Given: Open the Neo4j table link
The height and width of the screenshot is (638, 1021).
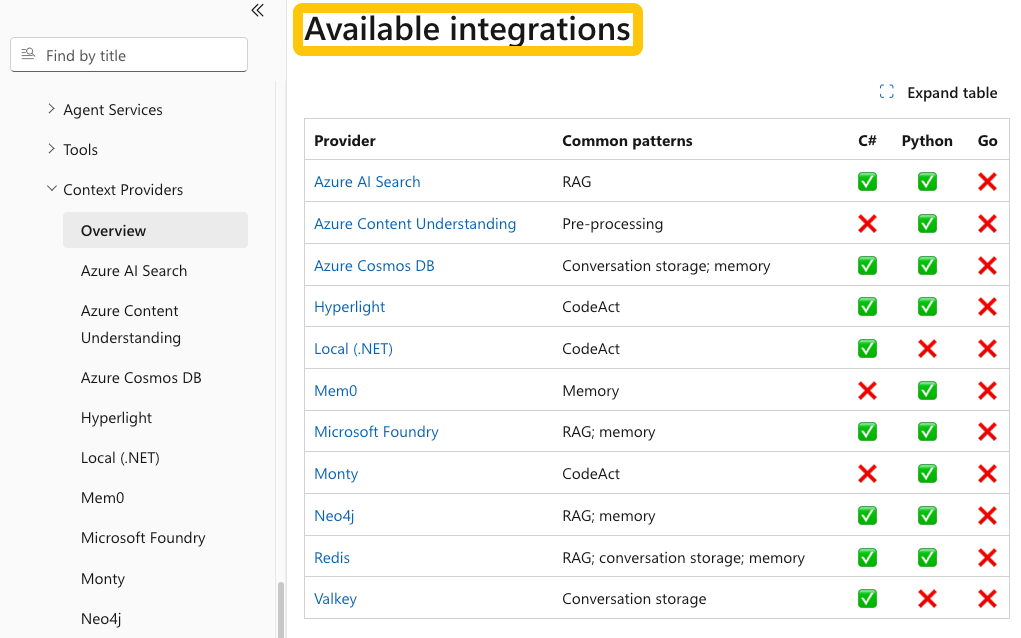Looking at the screenshot, I should point(333,516).
